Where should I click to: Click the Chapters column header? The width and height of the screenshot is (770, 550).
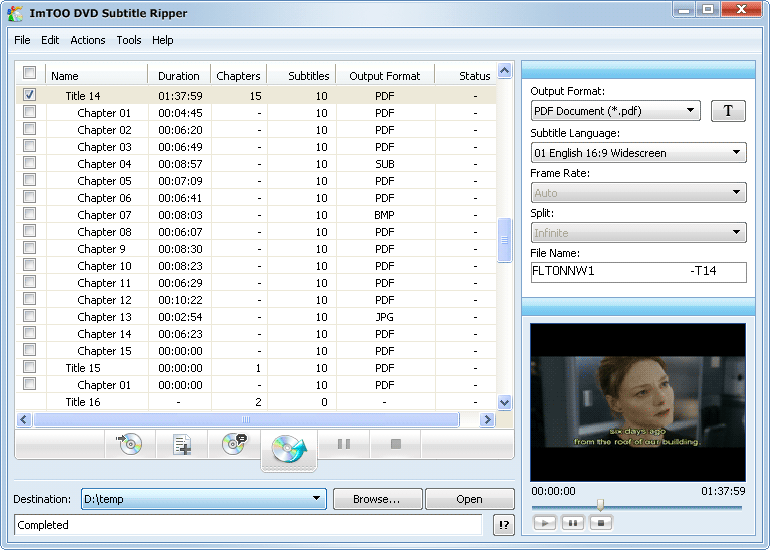pyautogui.click(x=239, y=76)
